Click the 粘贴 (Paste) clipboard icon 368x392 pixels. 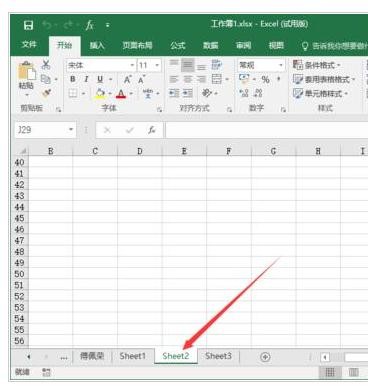click(x=26, y=71)
